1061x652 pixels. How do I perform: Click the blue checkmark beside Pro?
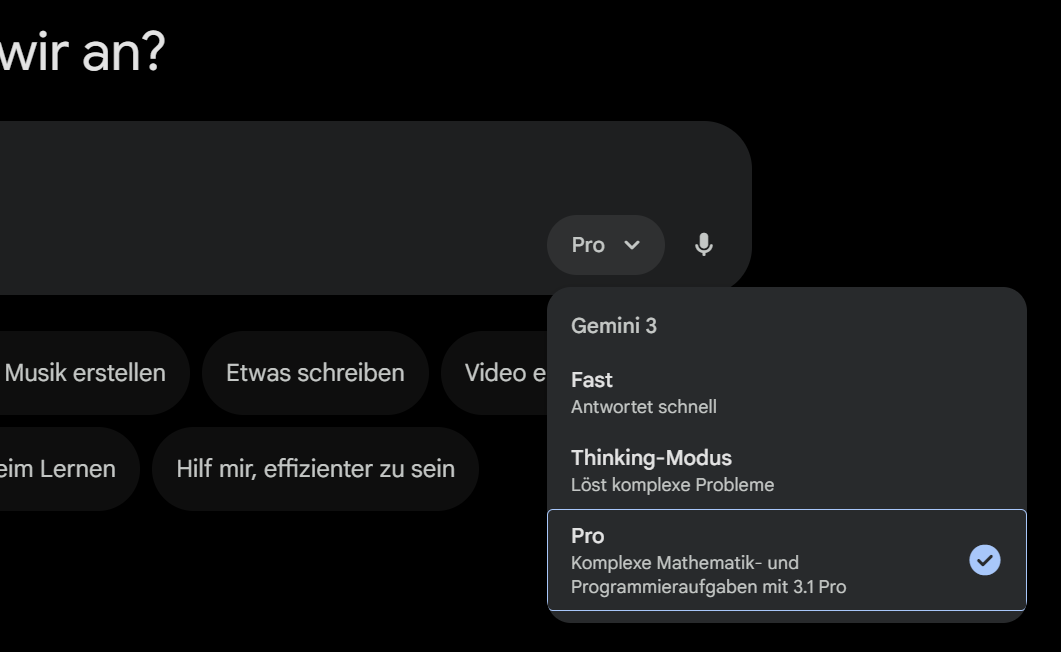pyautogui.click(x=984, y=560)
